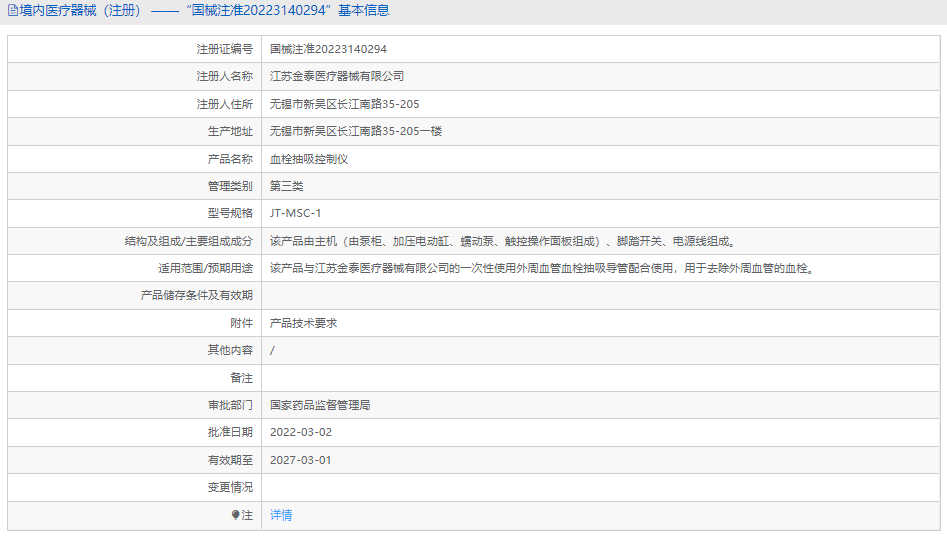Select approval date 2022-03-02

point(301,432)
